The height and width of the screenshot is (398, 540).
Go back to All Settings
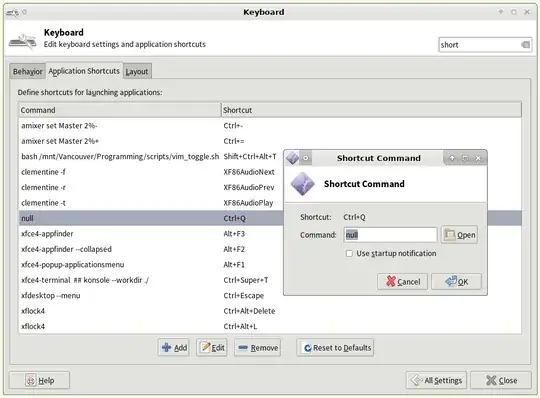pos(436,380)
